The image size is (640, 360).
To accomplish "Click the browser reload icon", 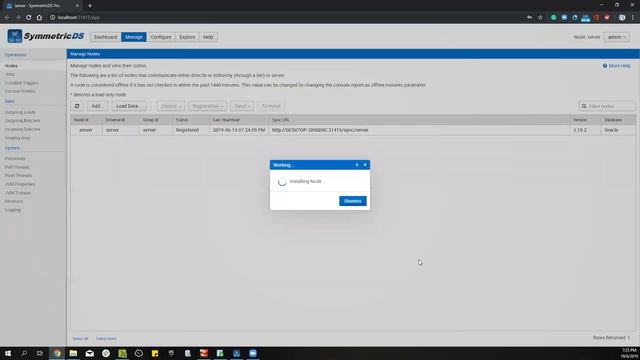I will (x=29, y=18).
